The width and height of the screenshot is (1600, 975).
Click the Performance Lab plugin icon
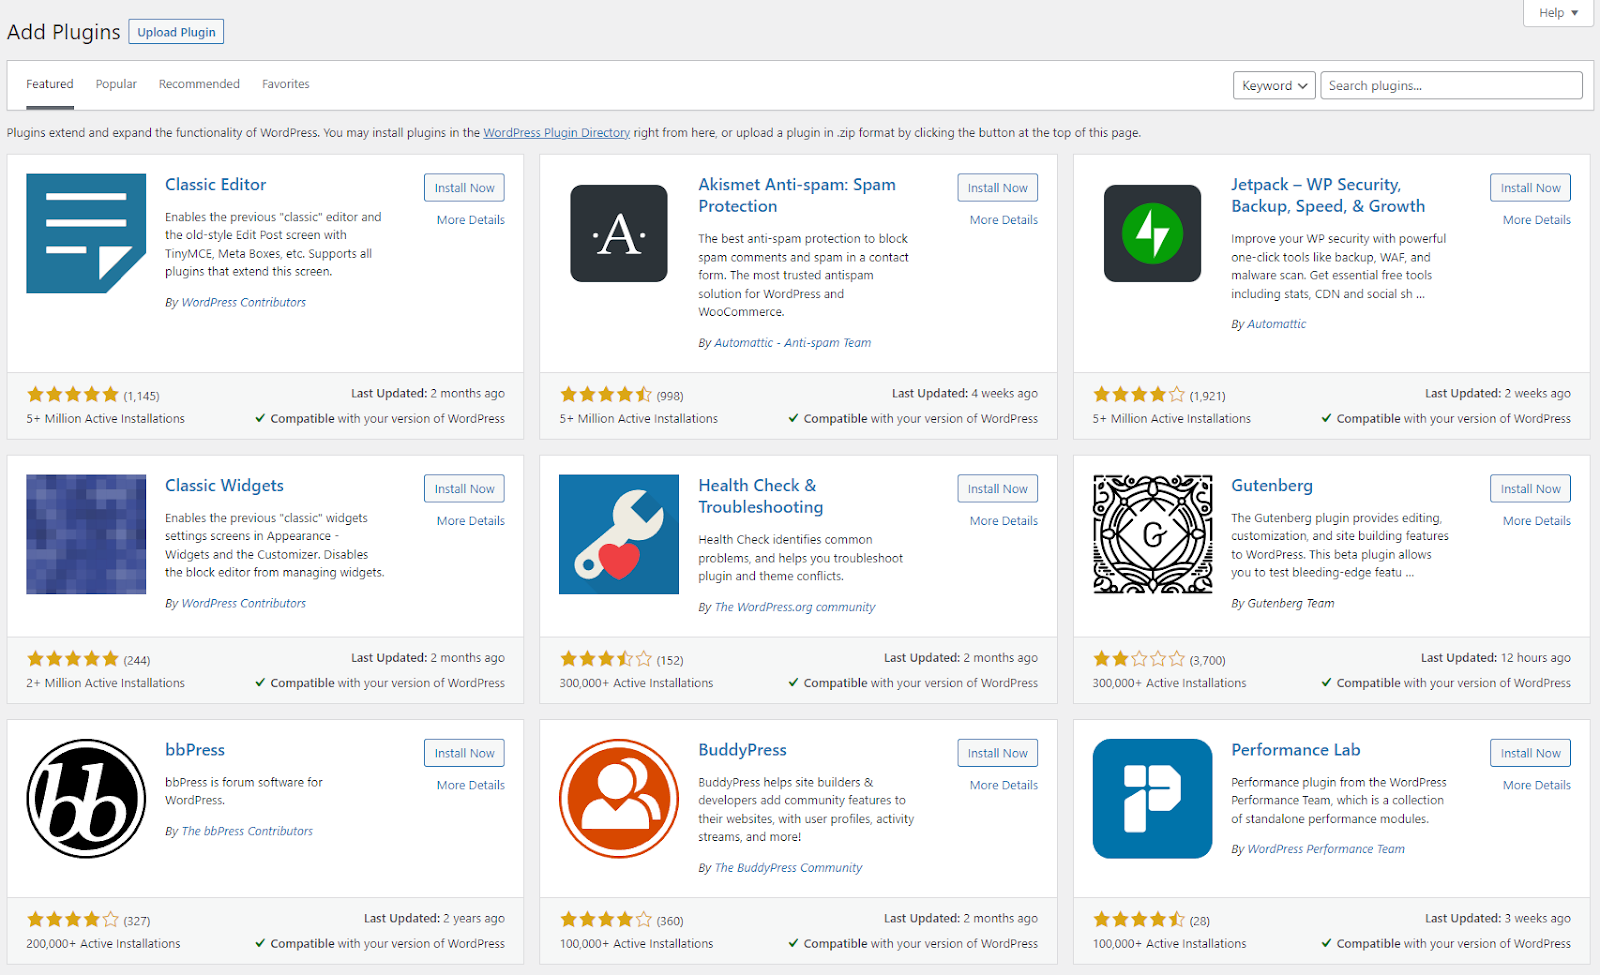click(x=1152, y=798)
